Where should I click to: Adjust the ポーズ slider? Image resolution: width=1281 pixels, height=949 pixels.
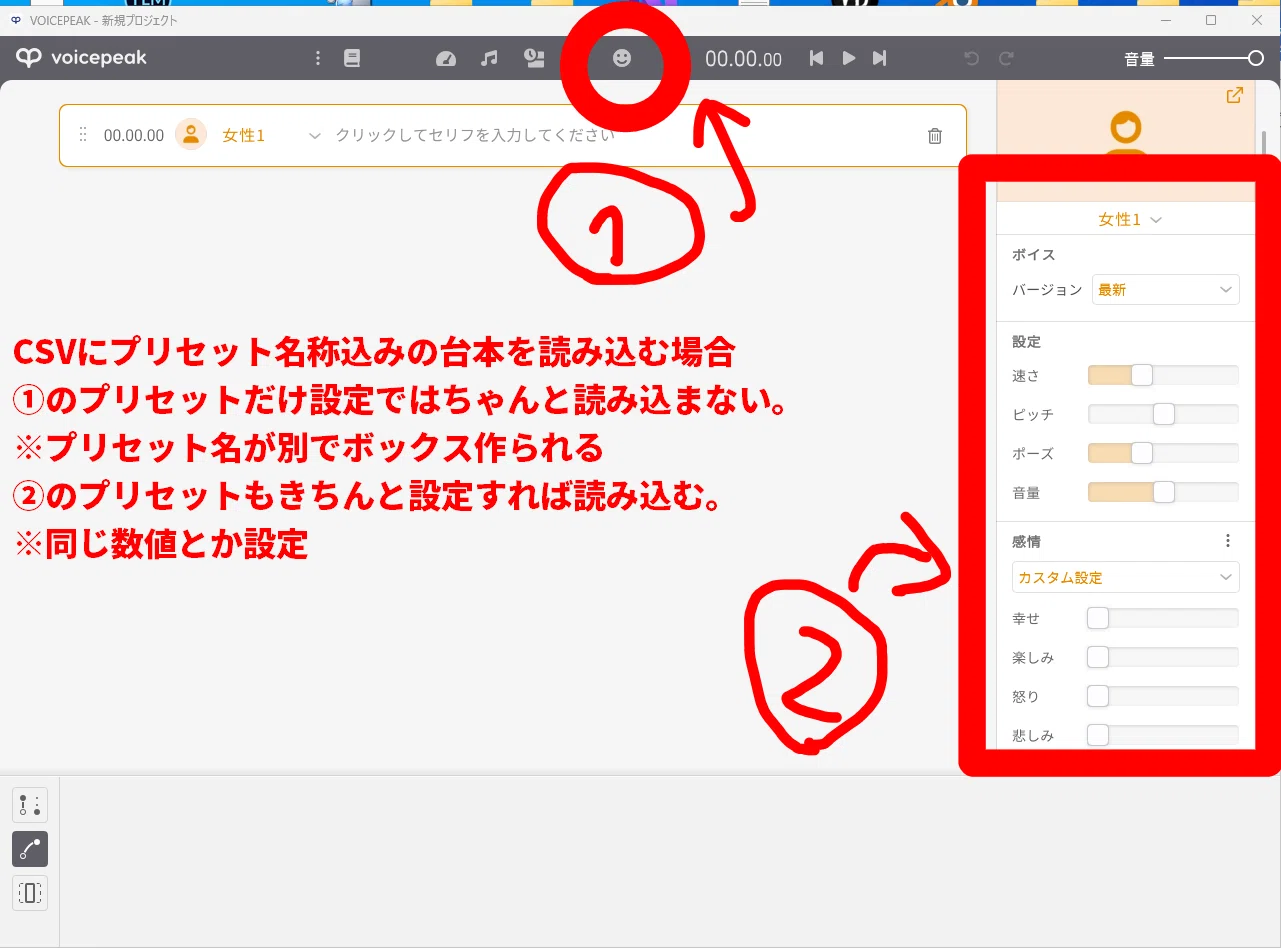(x=1163, y=453)
